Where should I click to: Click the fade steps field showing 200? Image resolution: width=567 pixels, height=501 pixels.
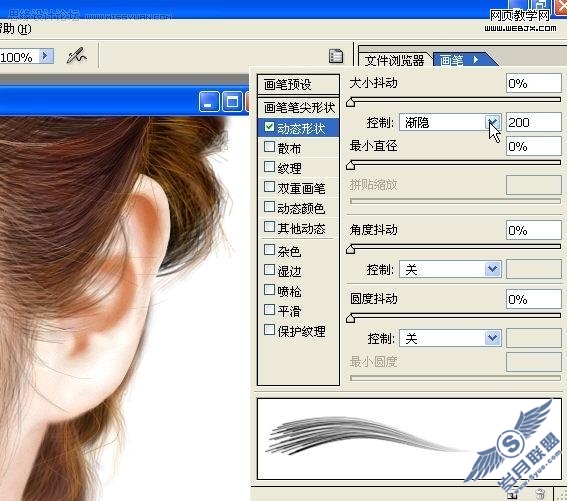[534, 122]
